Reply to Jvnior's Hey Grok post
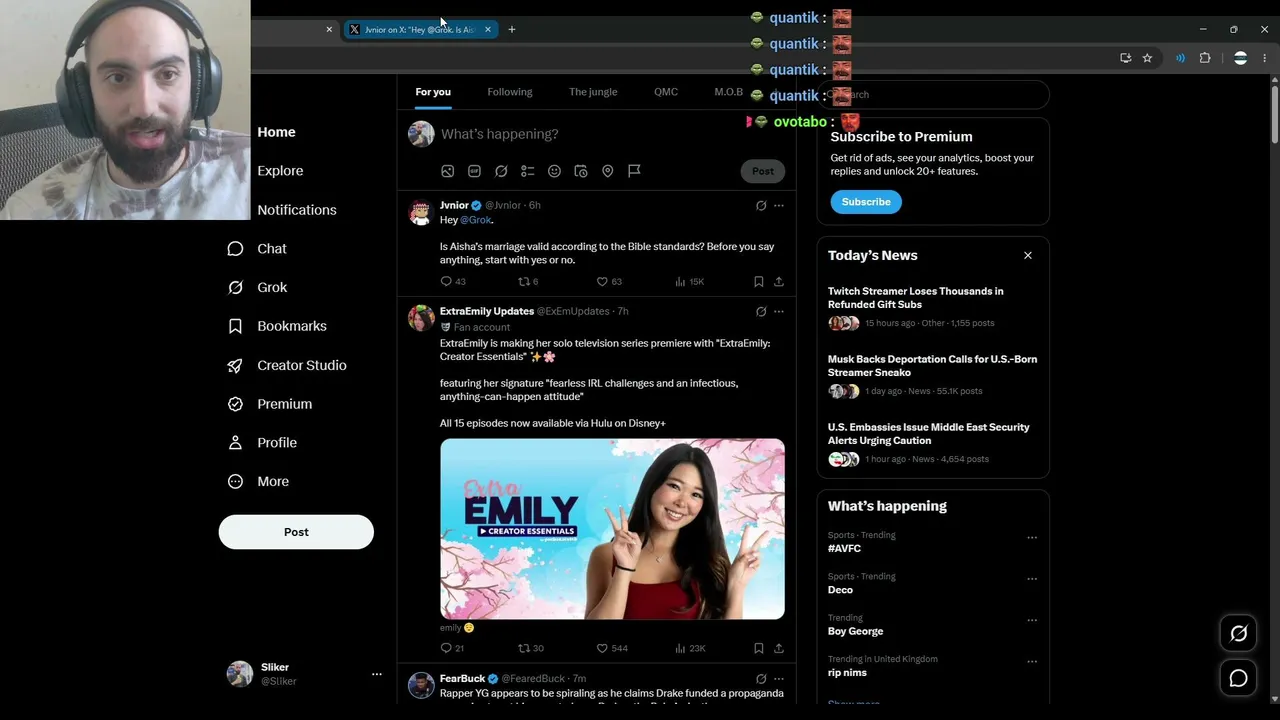1280x720 pixels. pyautogui.click(x=447, y=282)
